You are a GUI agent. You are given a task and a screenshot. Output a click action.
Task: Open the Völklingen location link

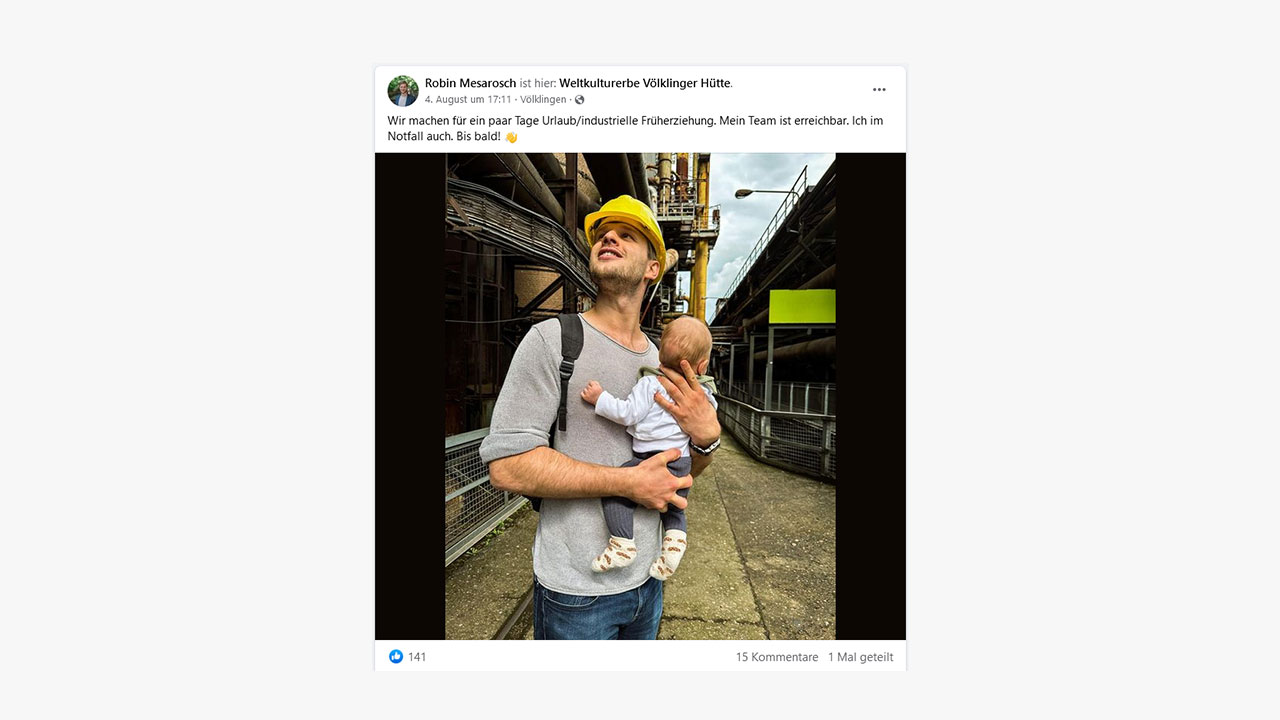pos(543,100)
